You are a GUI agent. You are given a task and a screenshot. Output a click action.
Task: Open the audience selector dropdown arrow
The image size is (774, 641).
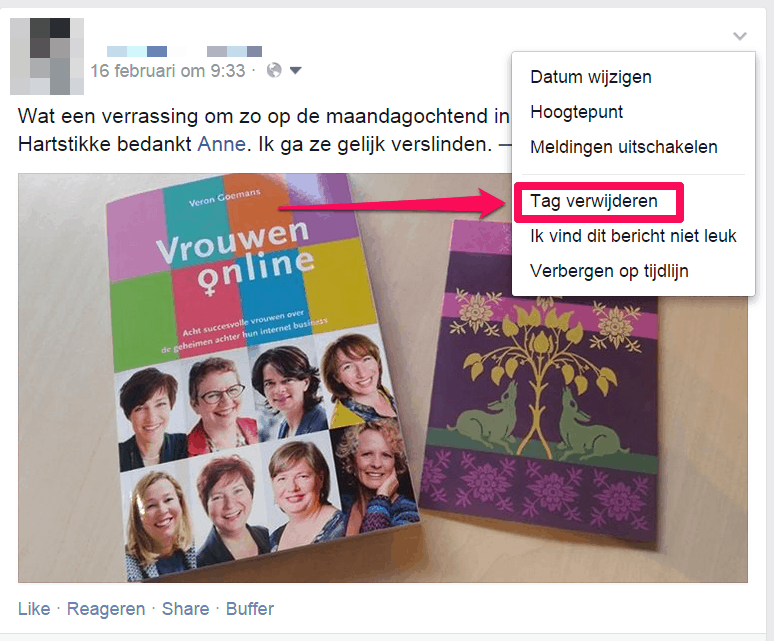pyautogui.click(x=295, y=71)
